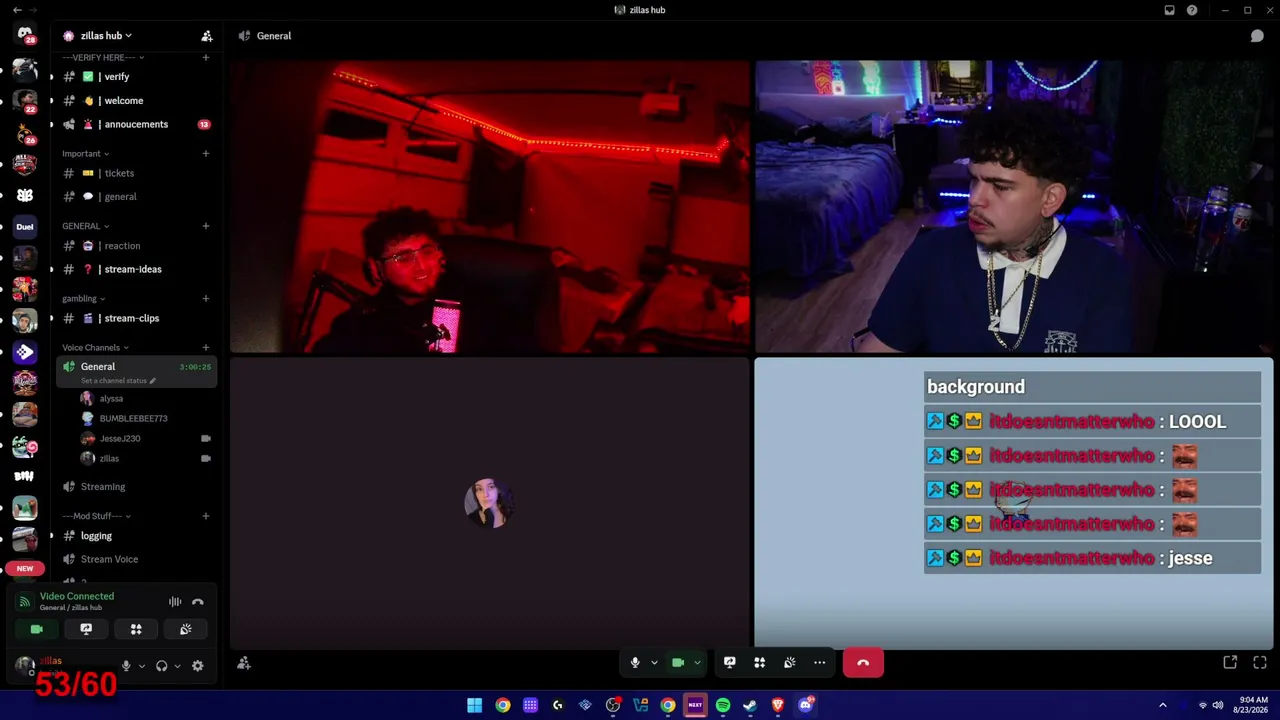Image resolution: width=1280 pixels, height=720 pixels.
Task: Toggle the camera in the bottom call bar
Action: pyautogui.click(x=678, y=662)
